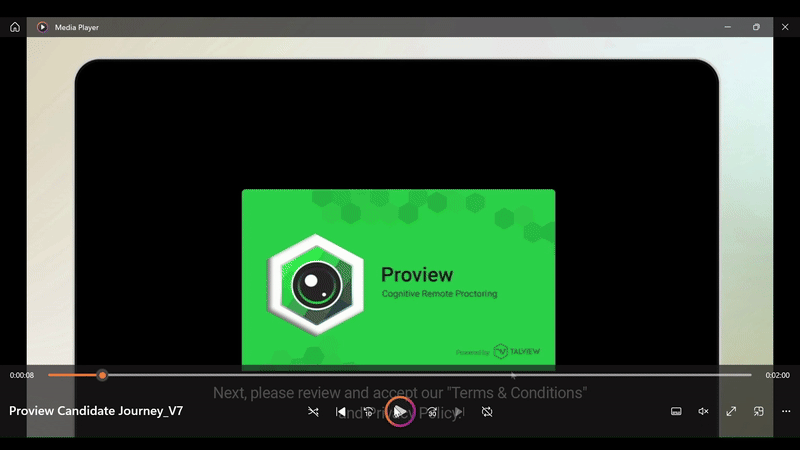The image size is (800, 450).
Task: Click elapsed time 0:00:08
Action: (x=22, y=375)
